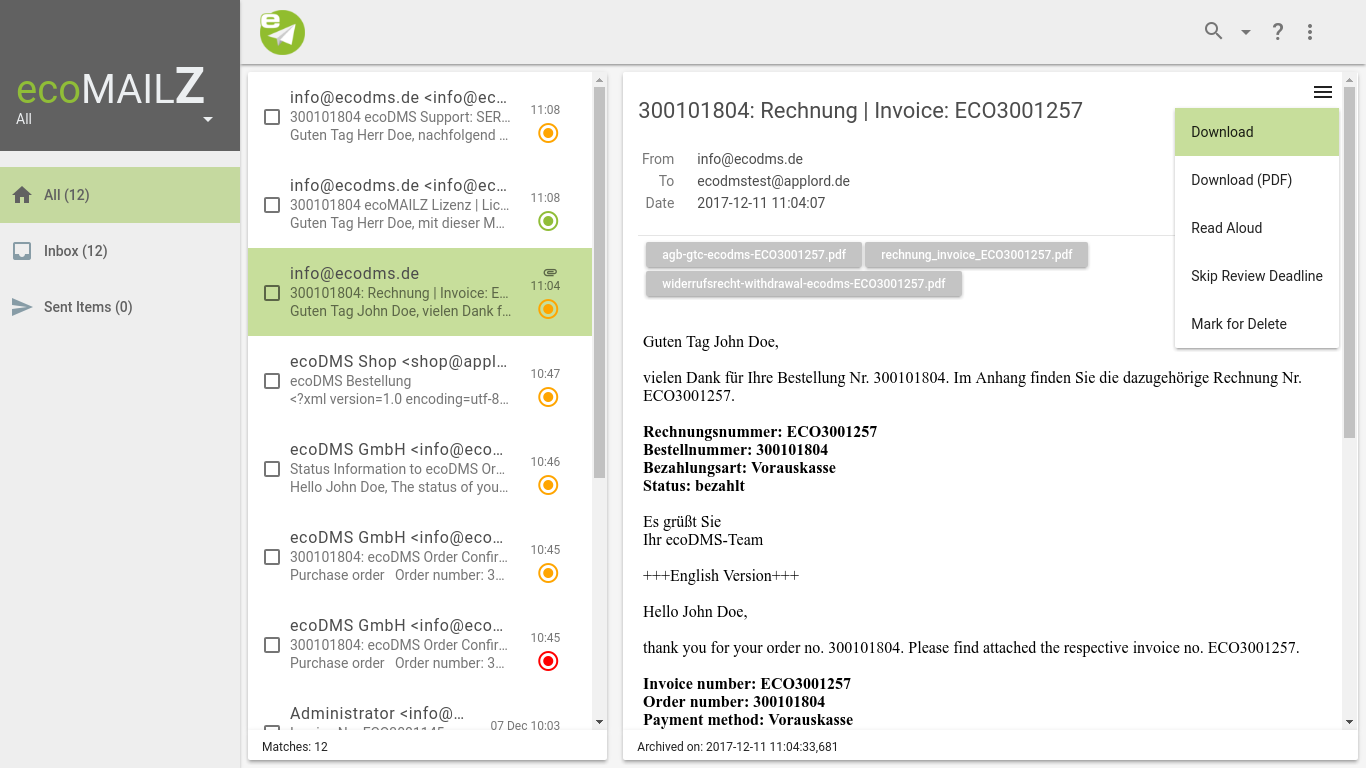The width and height of the screenshot is (1366, 768).
Task: Click the ecoMAILZ paper plane logo
Action: [x=282, y=32]
